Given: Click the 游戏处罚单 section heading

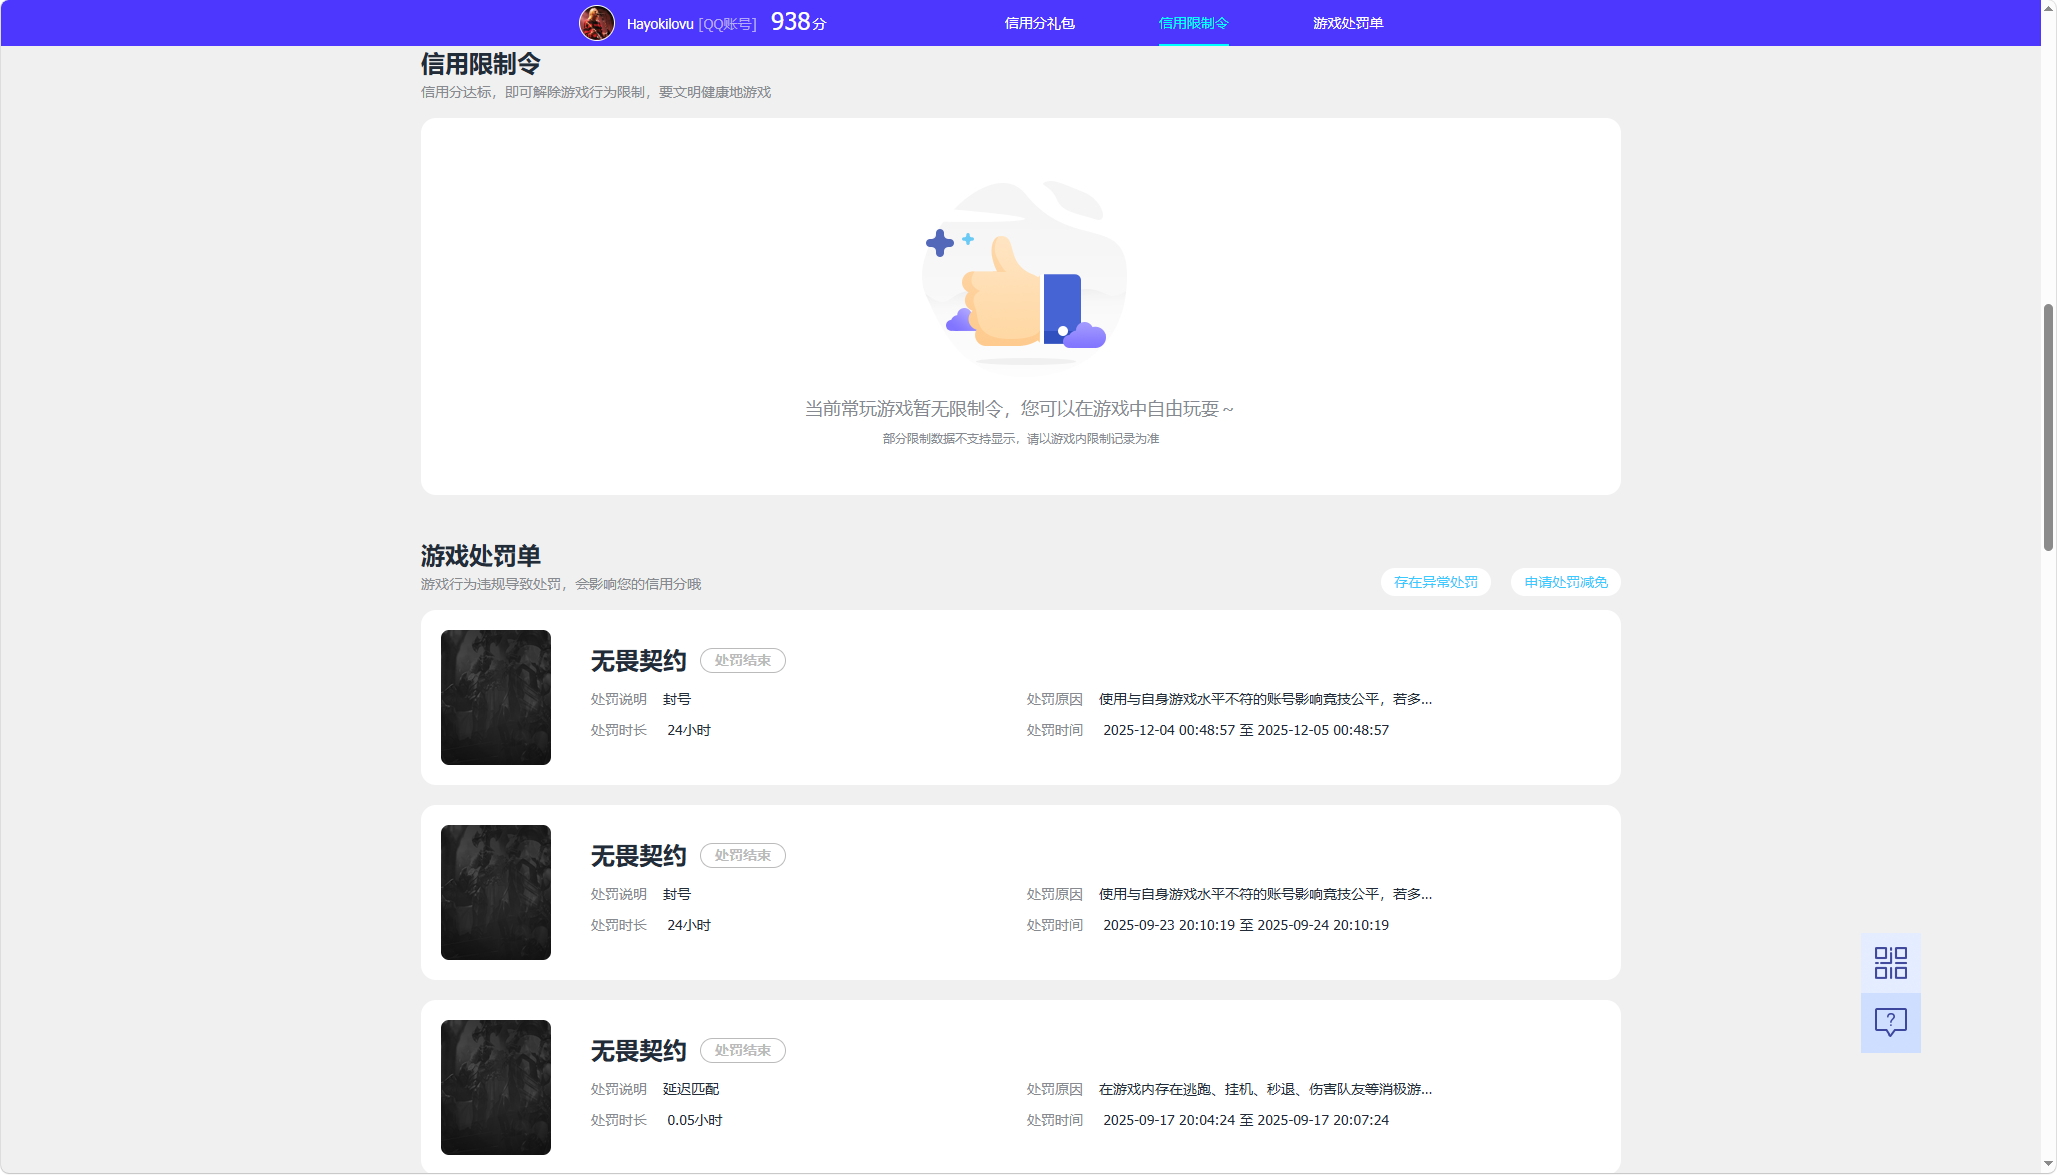Looking at the screenshot, I should (480, 556).
